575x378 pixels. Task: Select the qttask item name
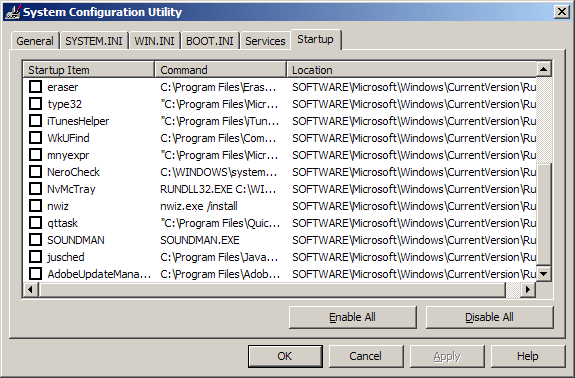coord(62,223)
